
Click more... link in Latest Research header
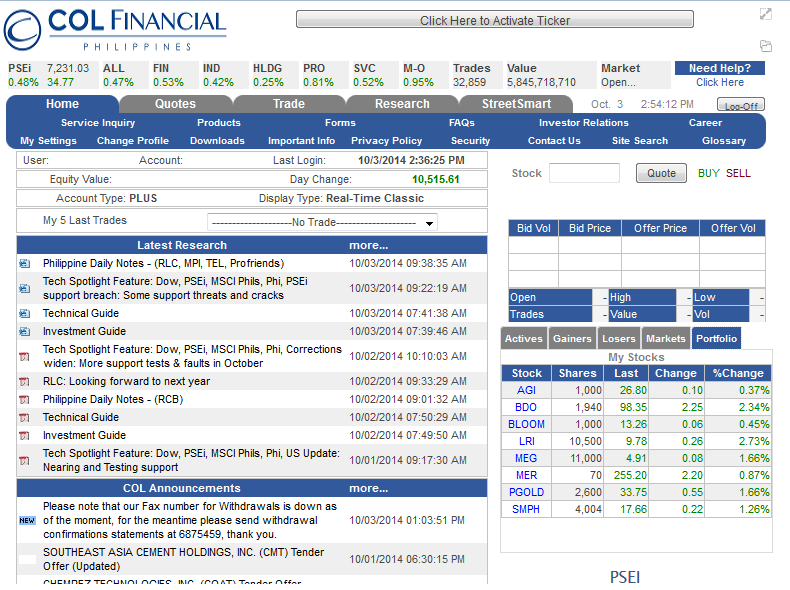click(368, 245)
